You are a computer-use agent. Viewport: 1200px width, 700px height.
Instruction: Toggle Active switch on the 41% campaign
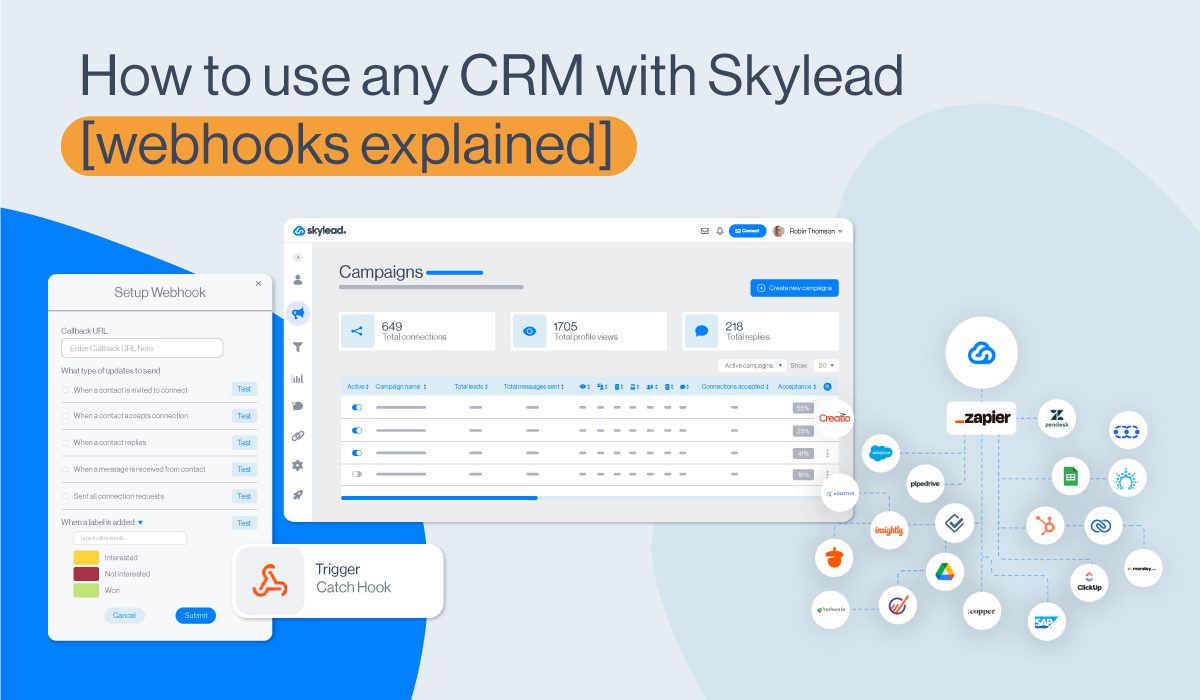coord(357,452)
